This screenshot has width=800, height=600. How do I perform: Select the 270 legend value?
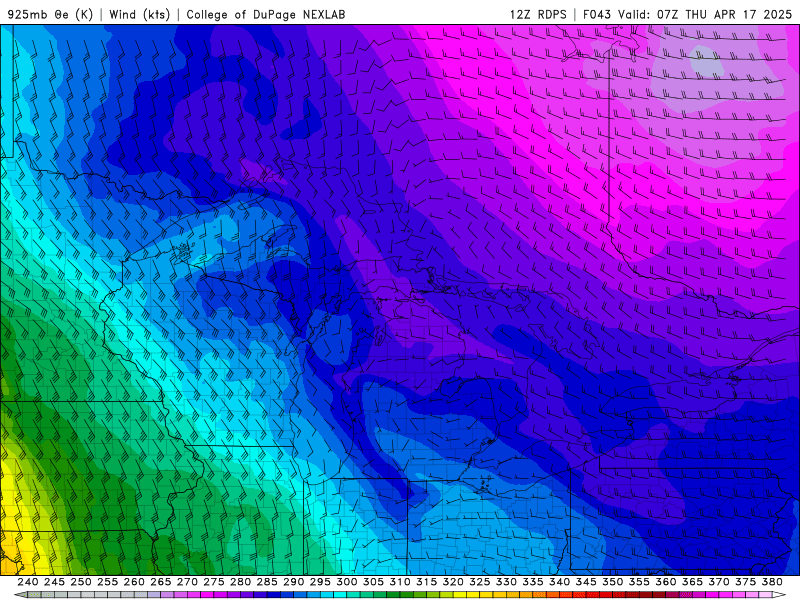tap(187, 582)
